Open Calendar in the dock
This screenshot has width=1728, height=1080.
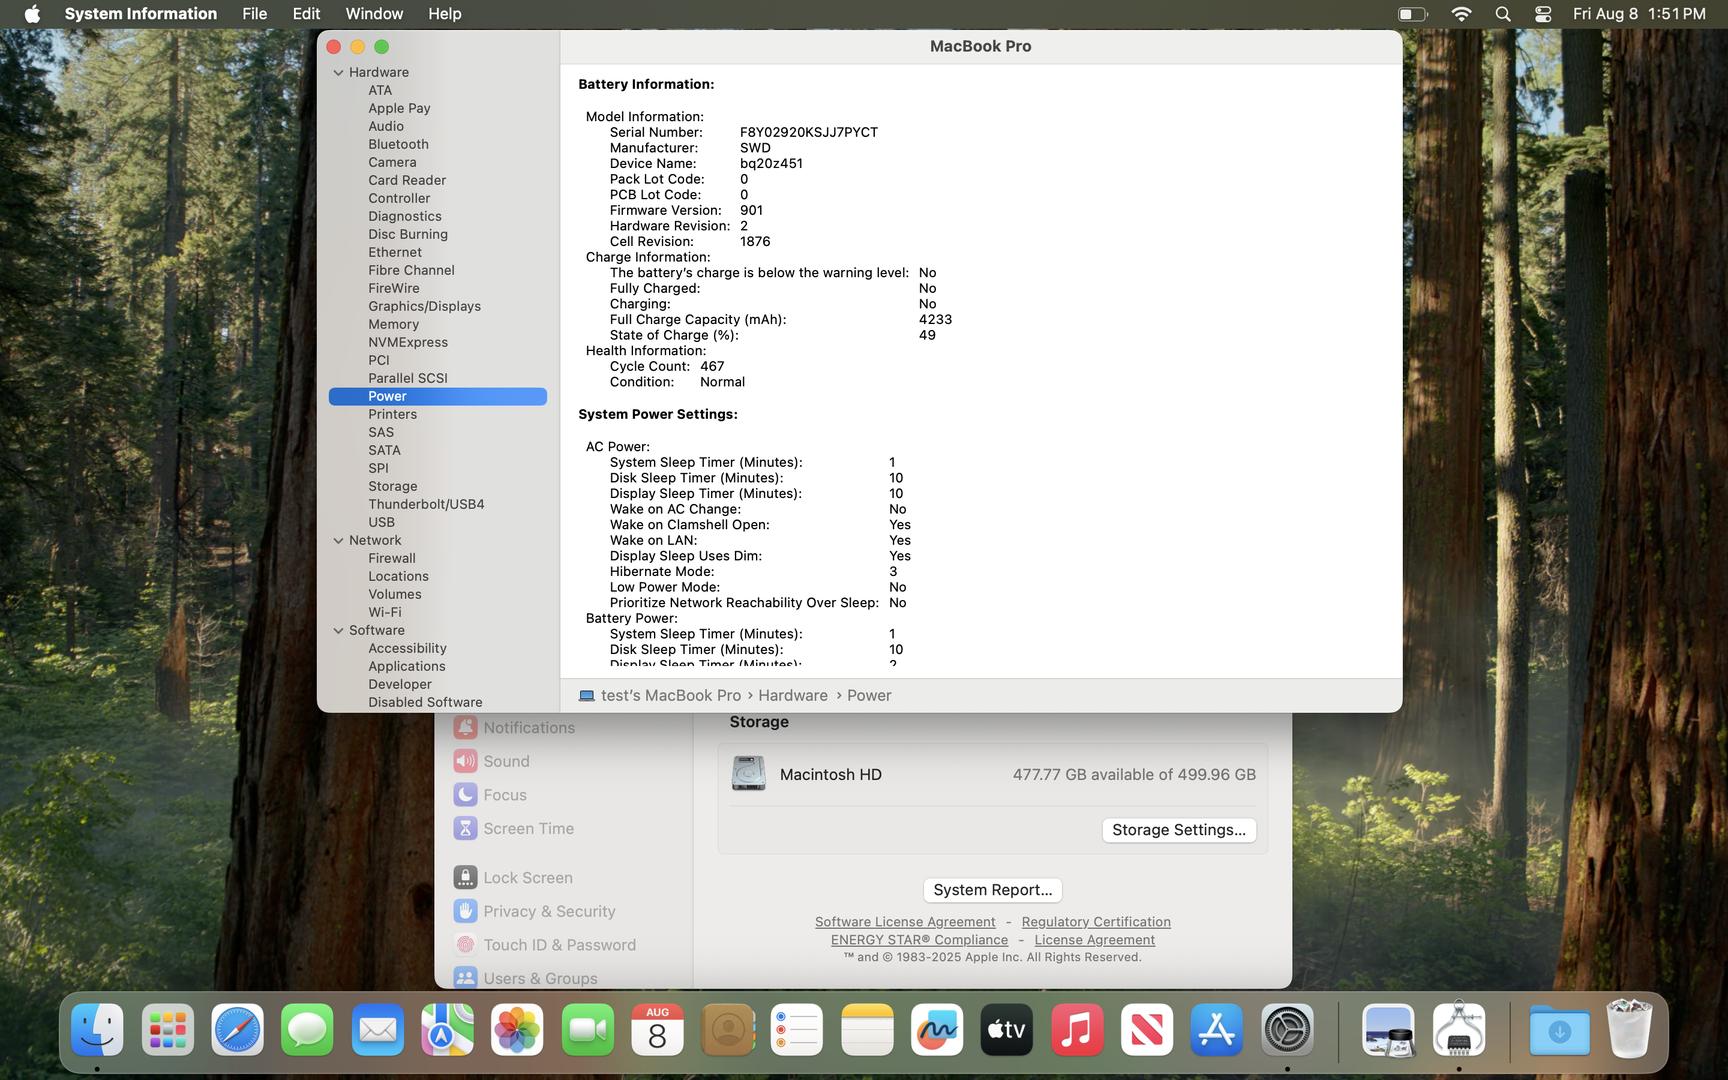[657, 1030]
